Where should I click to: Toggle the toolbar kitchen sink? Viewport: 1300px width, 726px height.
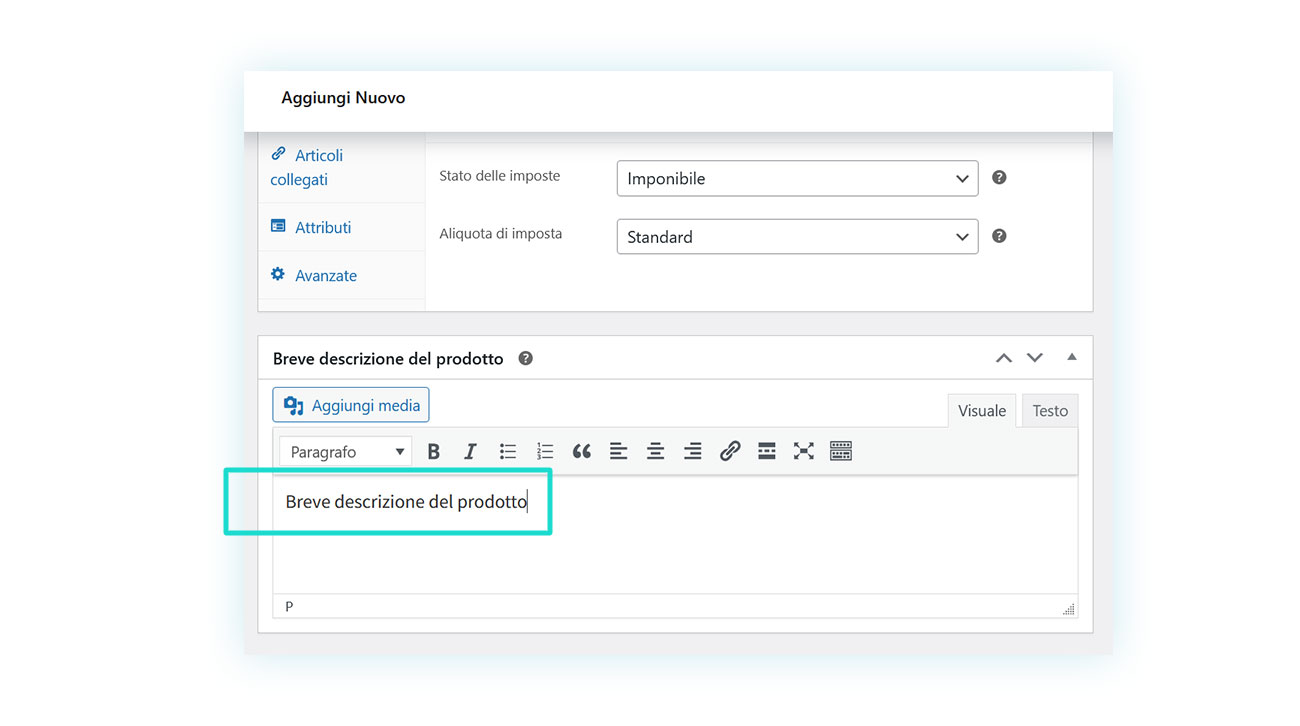click(841, 452)
